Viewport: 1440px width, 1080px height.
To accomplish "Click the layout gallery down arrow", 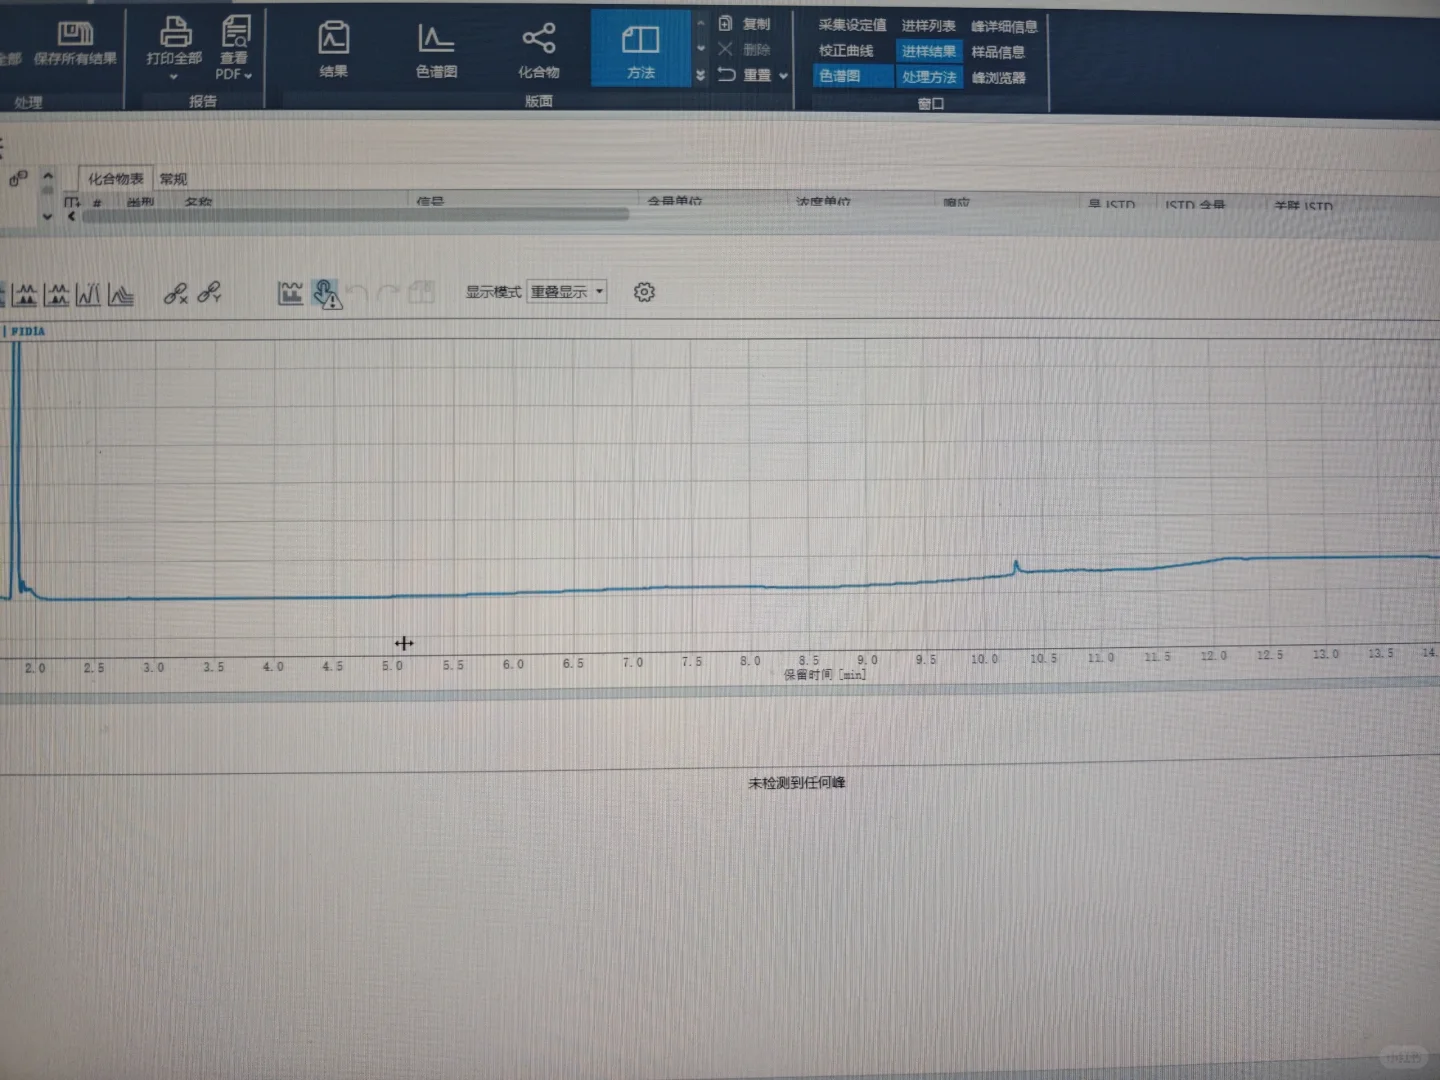I will (x=700, y=49).
